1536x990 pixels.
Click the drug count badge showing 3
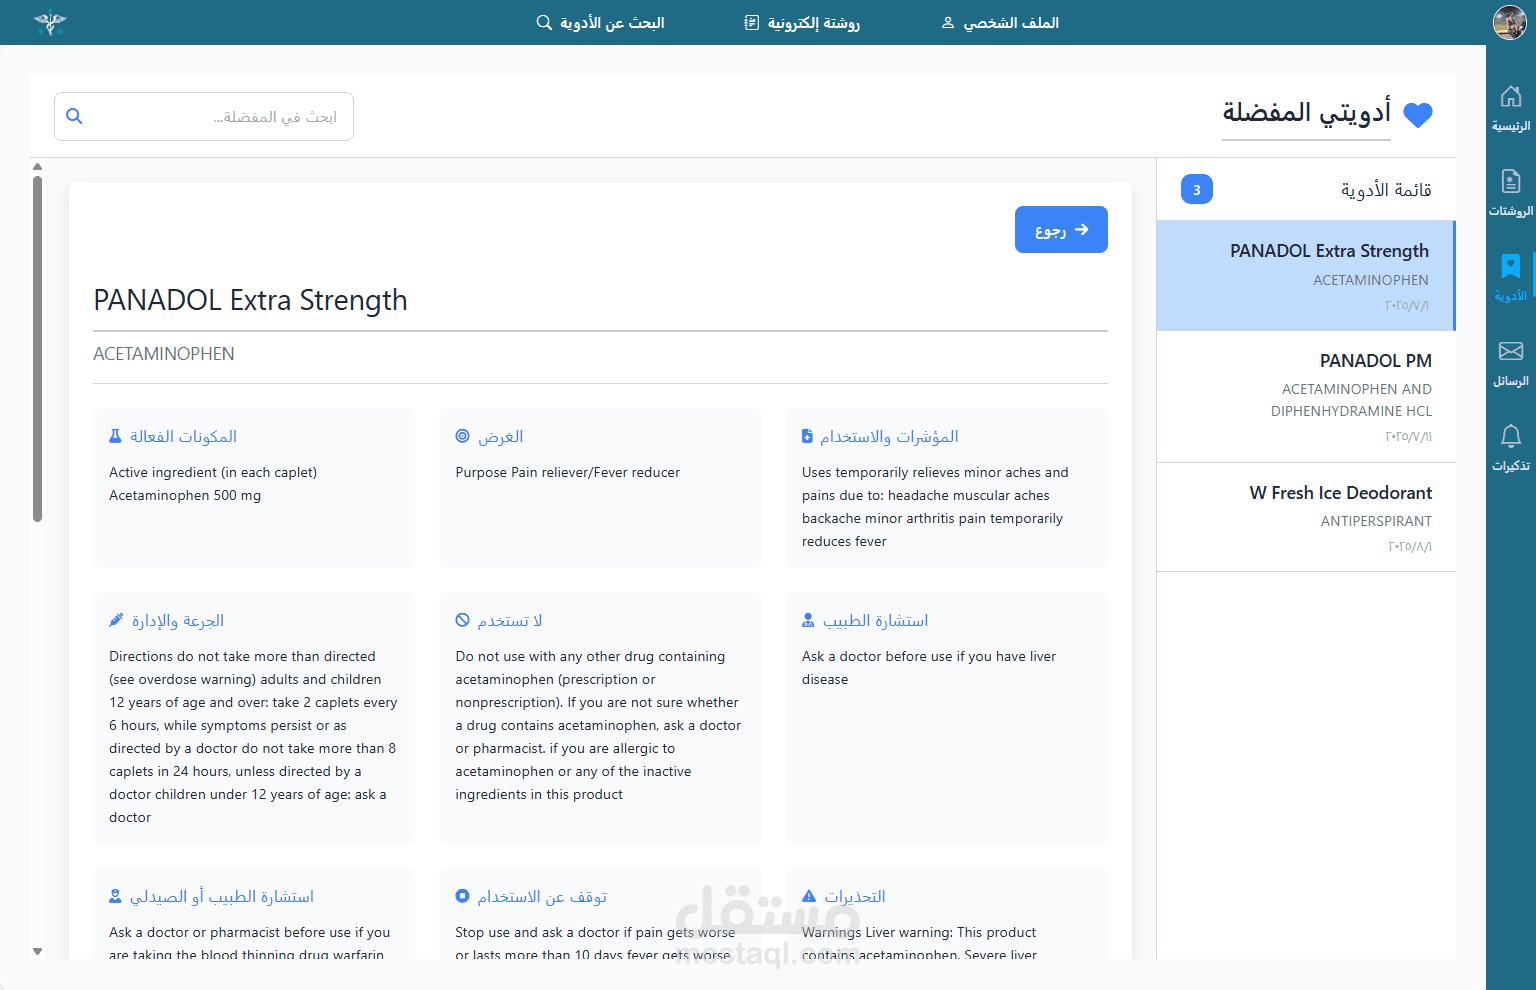pos(1196,190)
